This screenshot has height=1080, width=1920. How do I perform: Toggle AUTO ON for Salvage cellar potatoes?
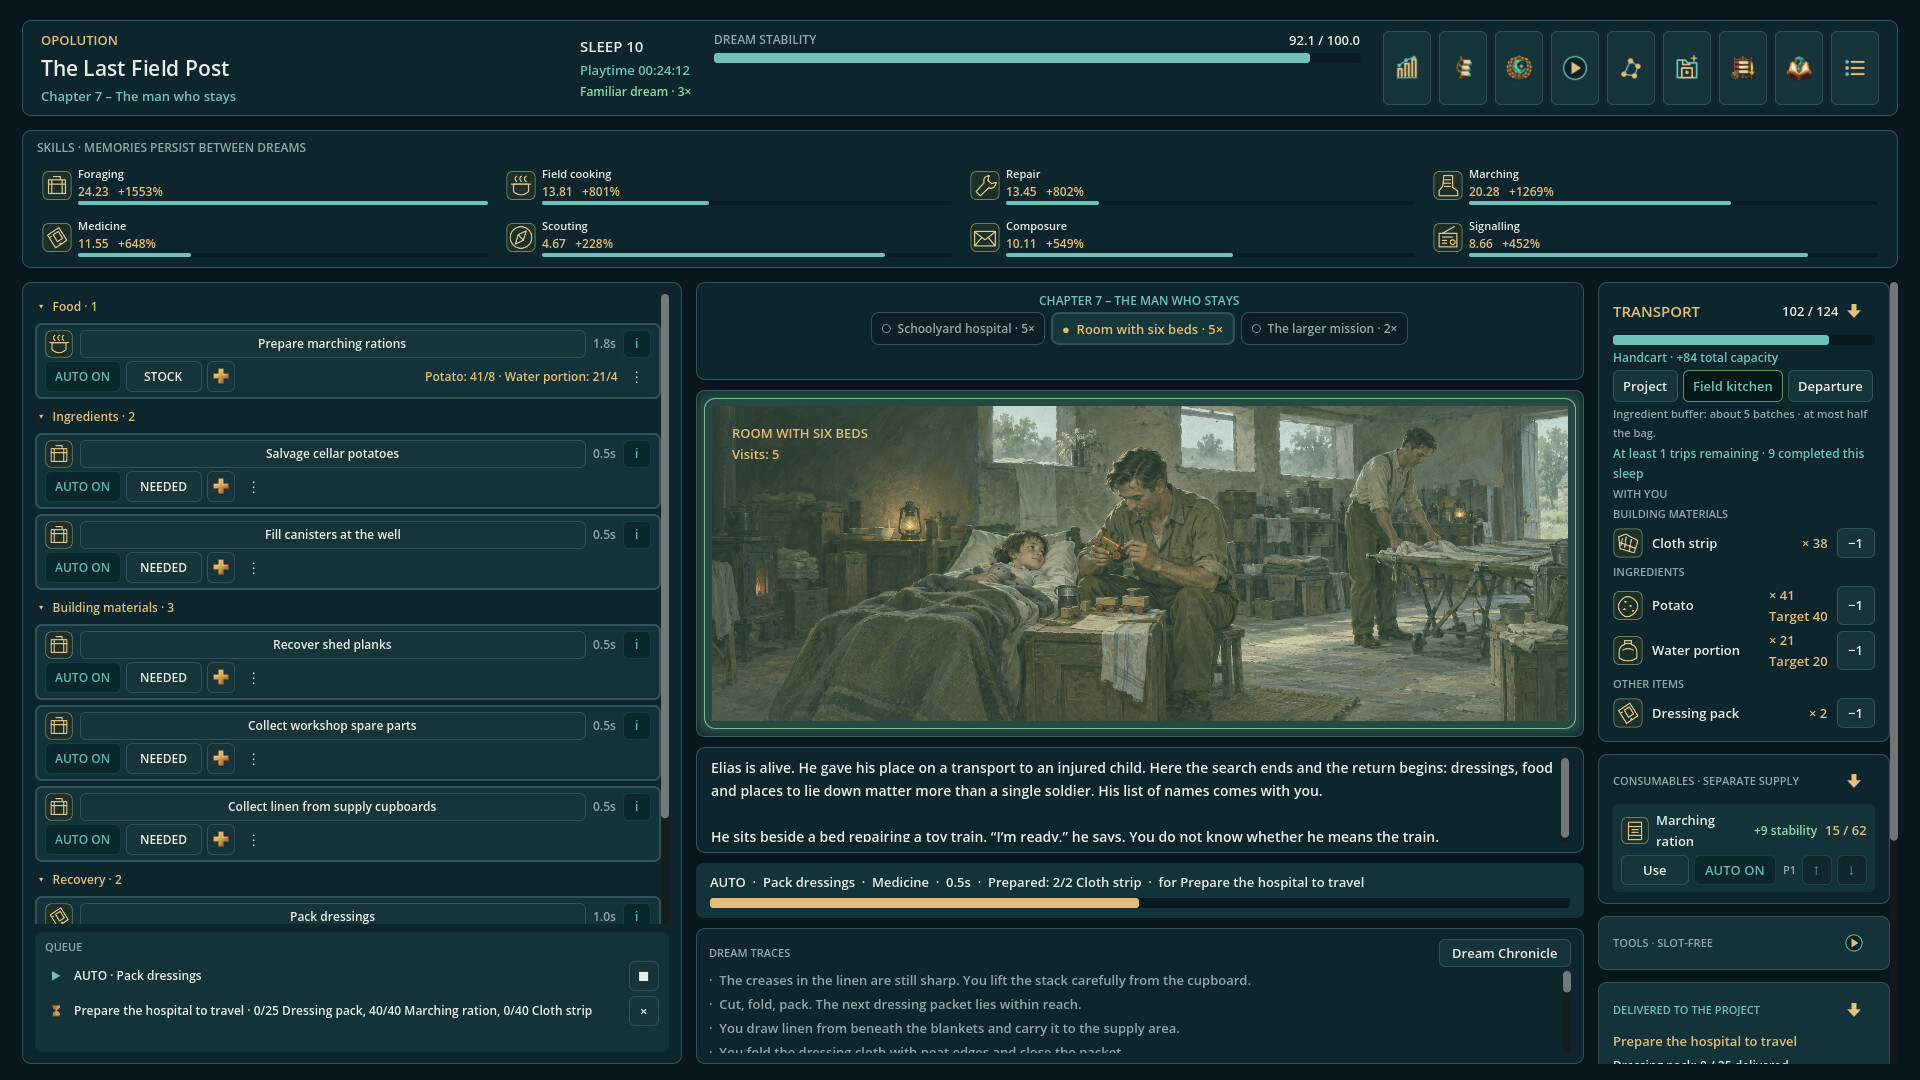[82, 487]
